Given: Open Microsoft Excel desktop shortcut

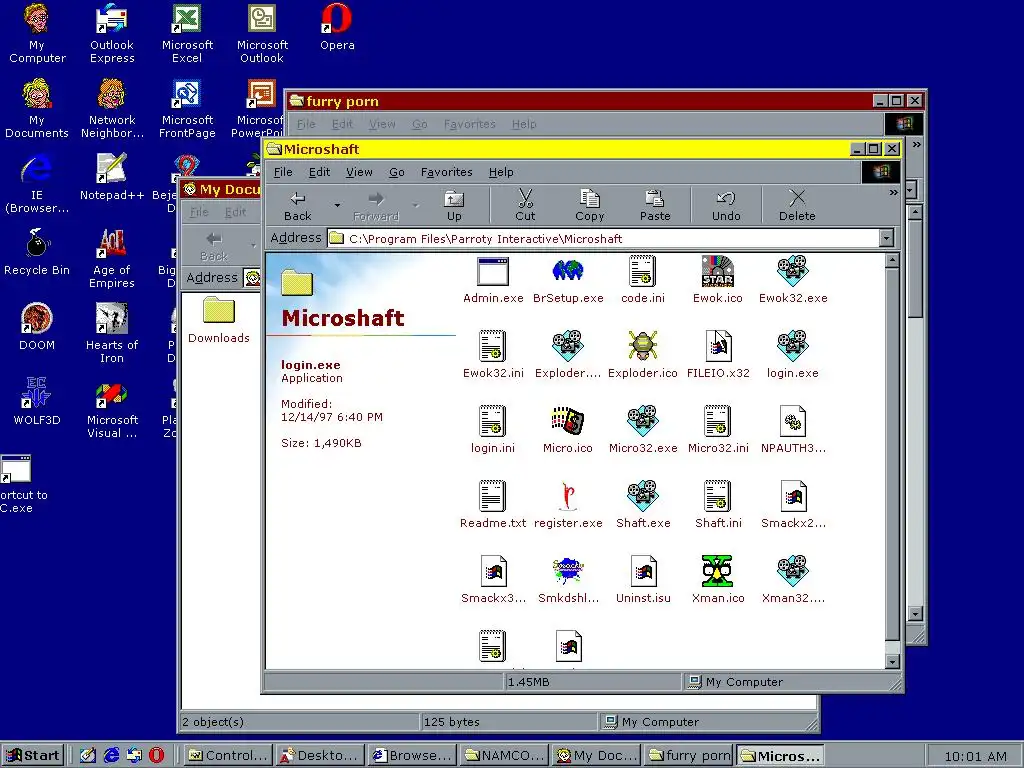Looking at the screenshot, I should (x=187, y=33).
